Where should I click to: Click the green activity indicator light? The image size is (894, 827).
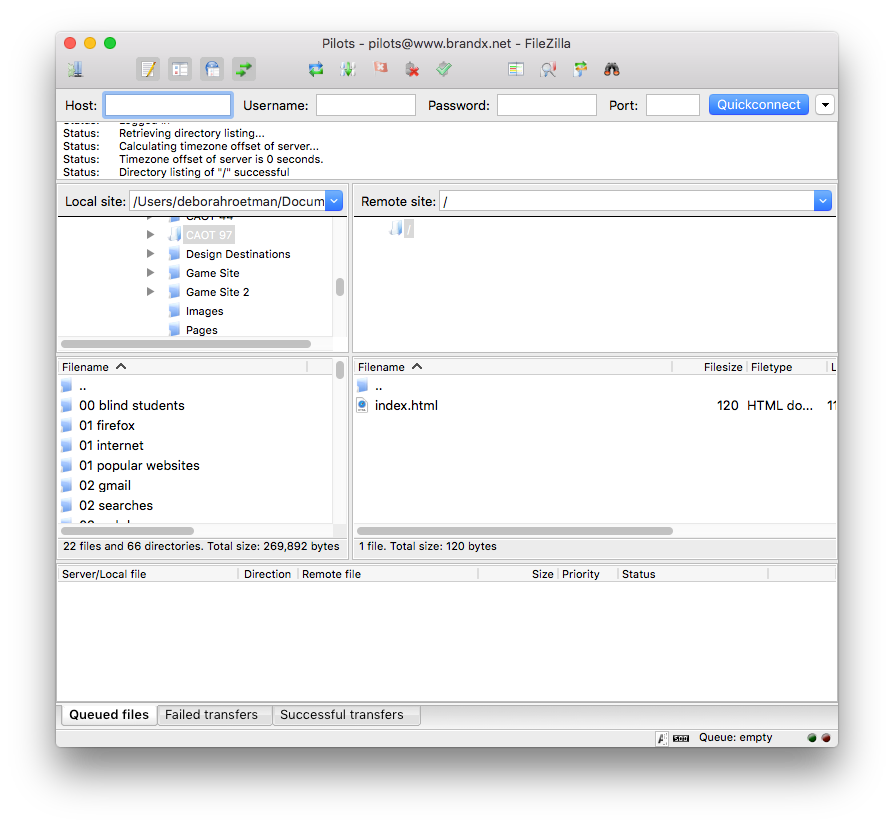pos(812,738)
